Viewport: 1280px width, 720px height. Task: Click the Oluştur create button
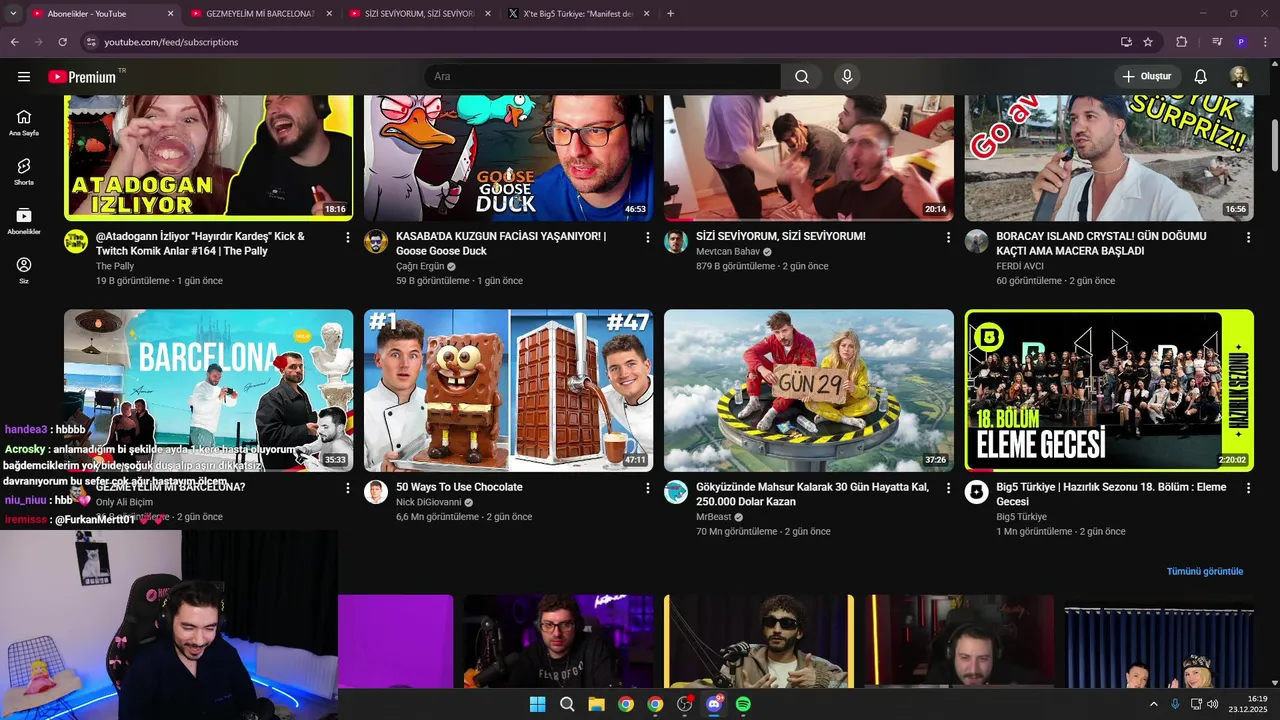pyautogui.click(x=1148, y=77)
